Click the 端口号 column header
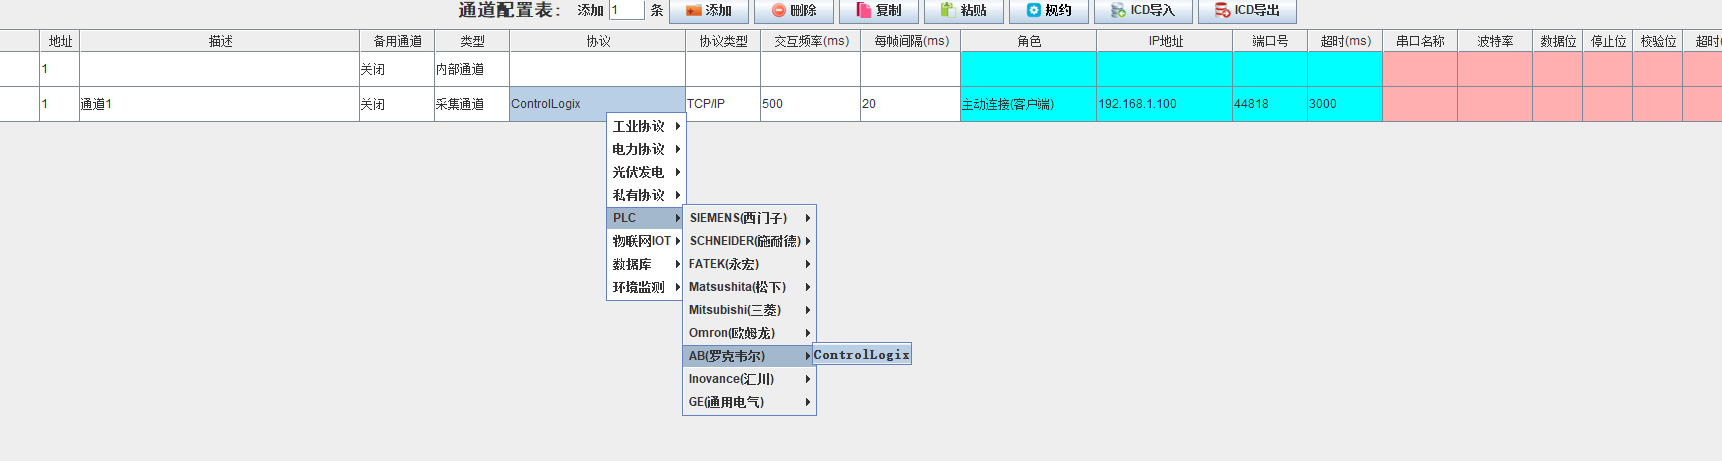 [x=1269, y=41]
